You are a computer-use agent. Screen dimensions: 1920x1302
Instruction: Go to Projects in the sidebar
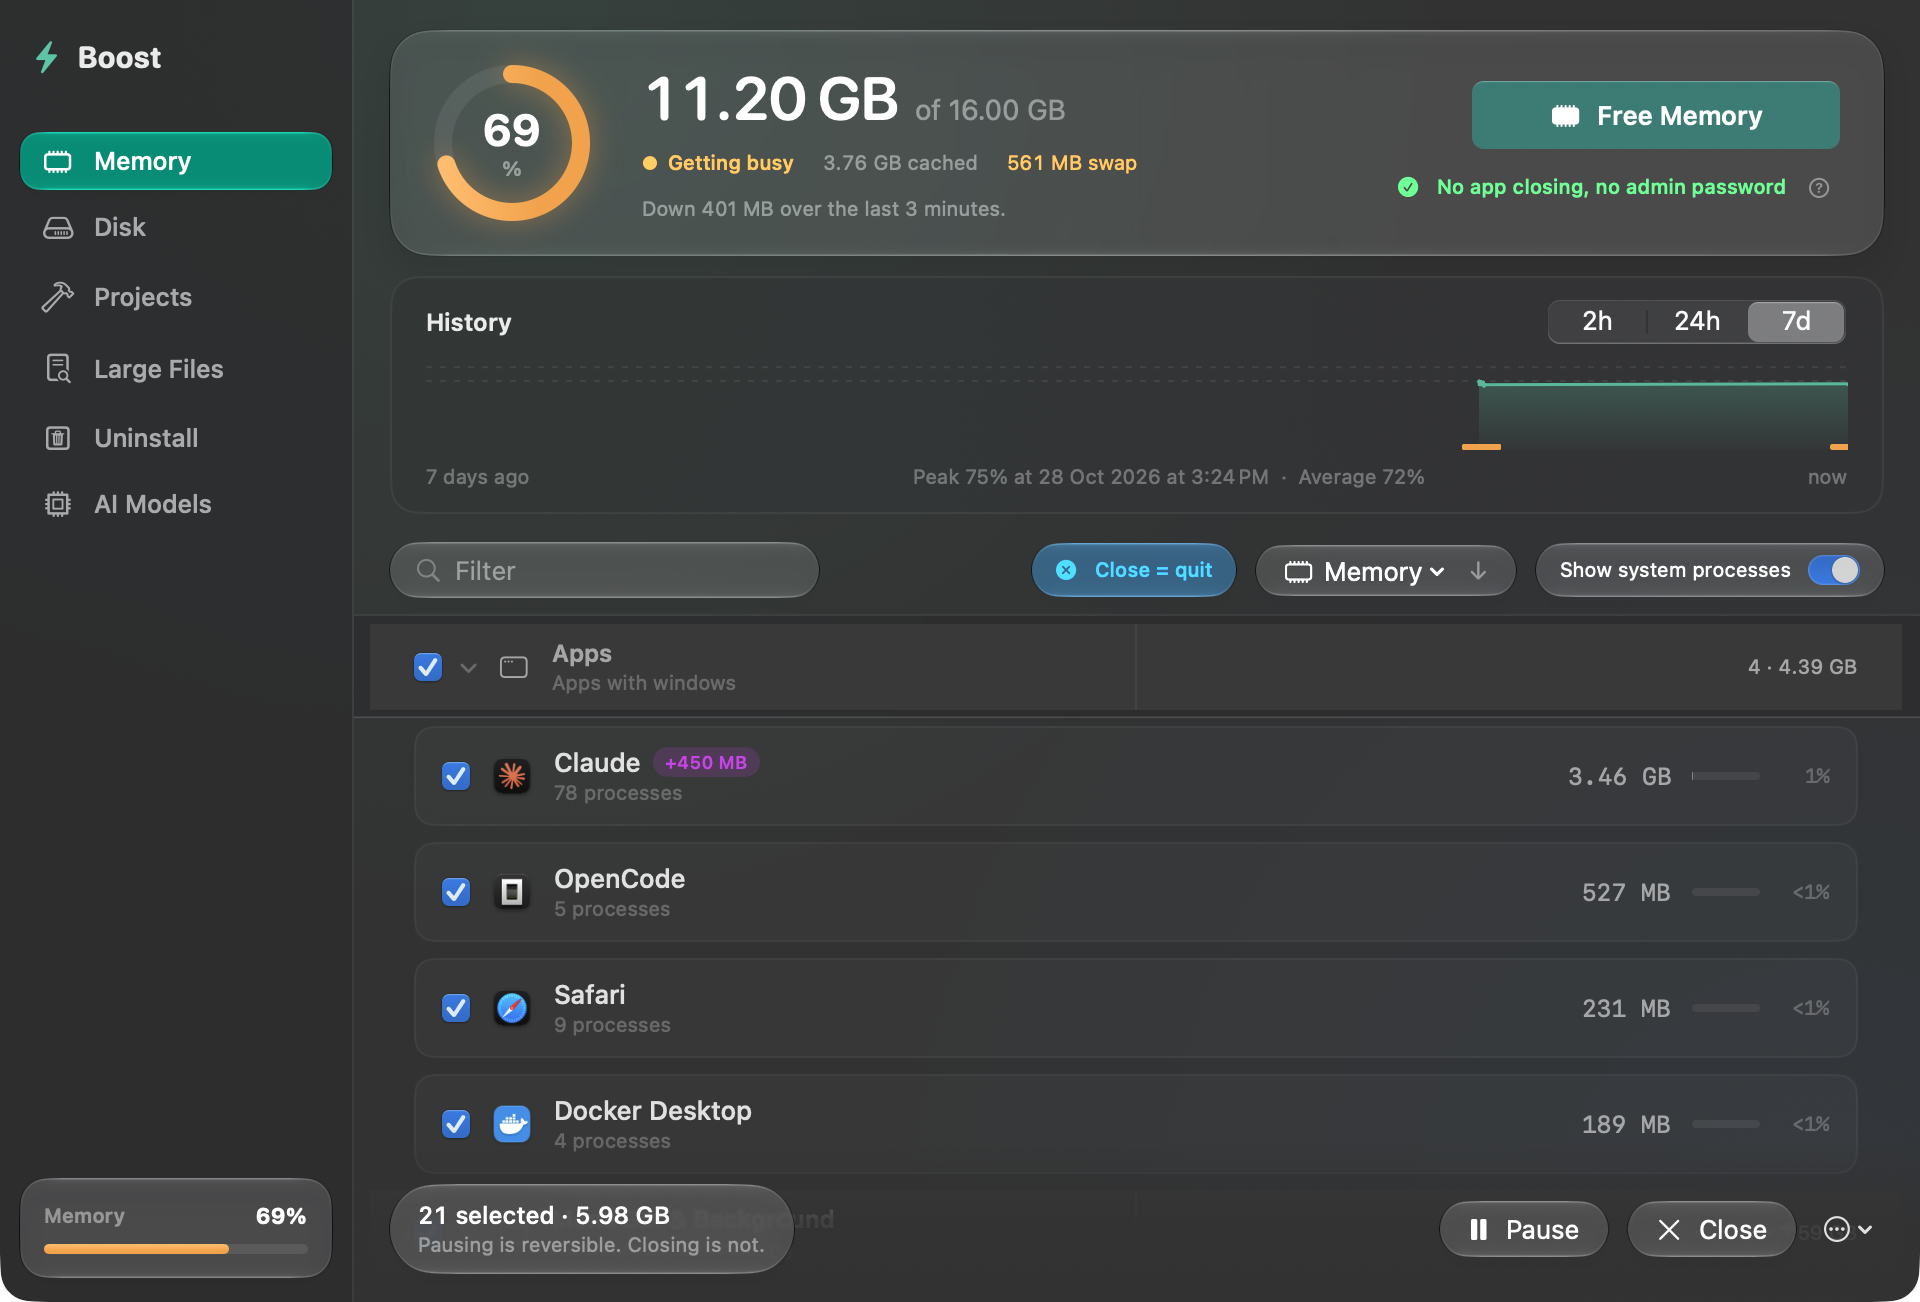tap(176, 297)
